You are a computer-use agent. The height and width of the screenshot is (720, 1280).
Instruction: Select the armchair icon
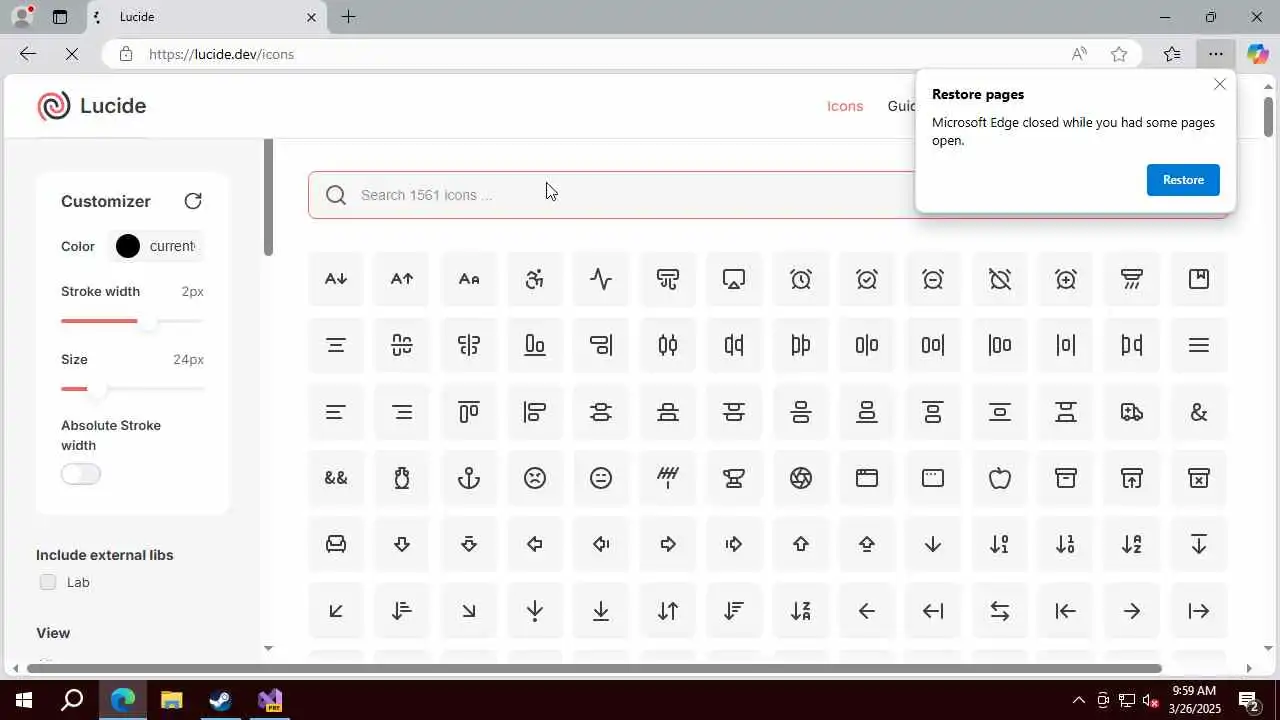[336, 544]
